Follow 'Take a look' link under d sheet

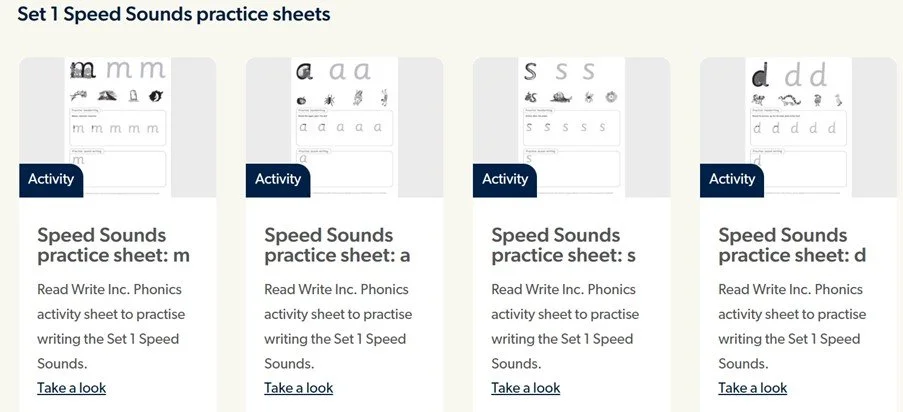tap(752, 388)
